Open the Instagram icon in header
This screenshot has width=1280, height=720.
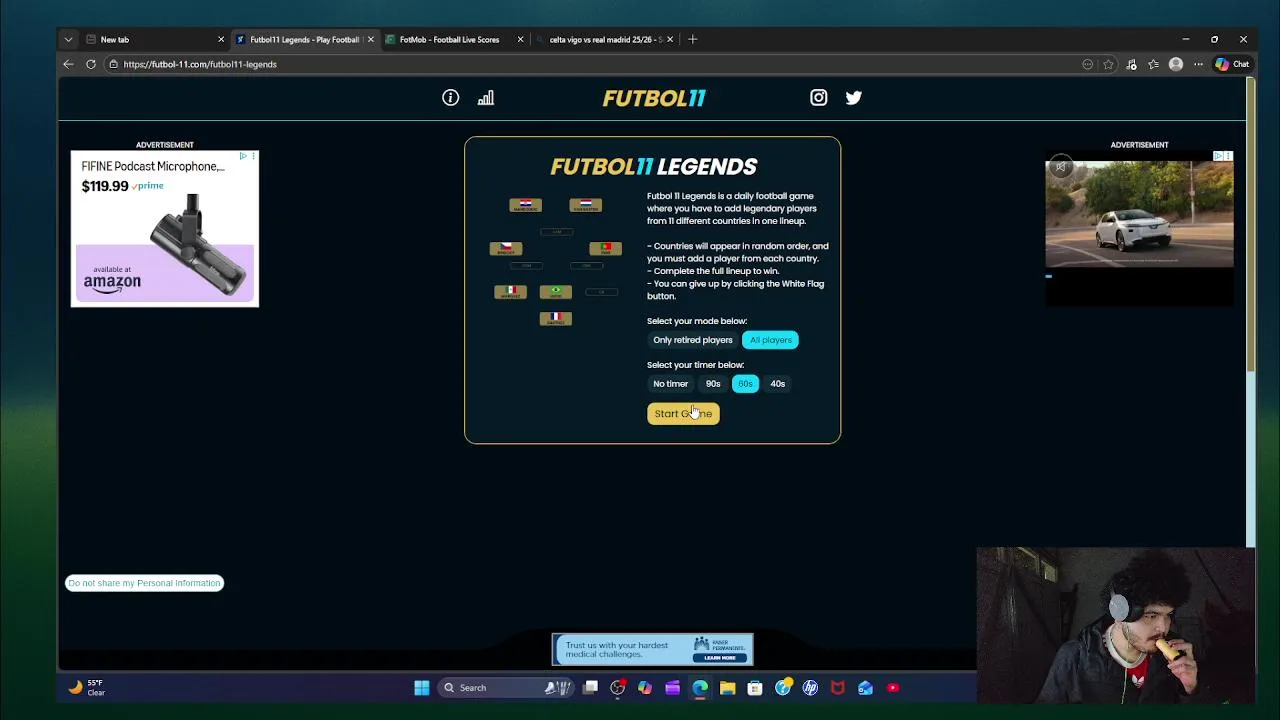click(x=819, y=97)
